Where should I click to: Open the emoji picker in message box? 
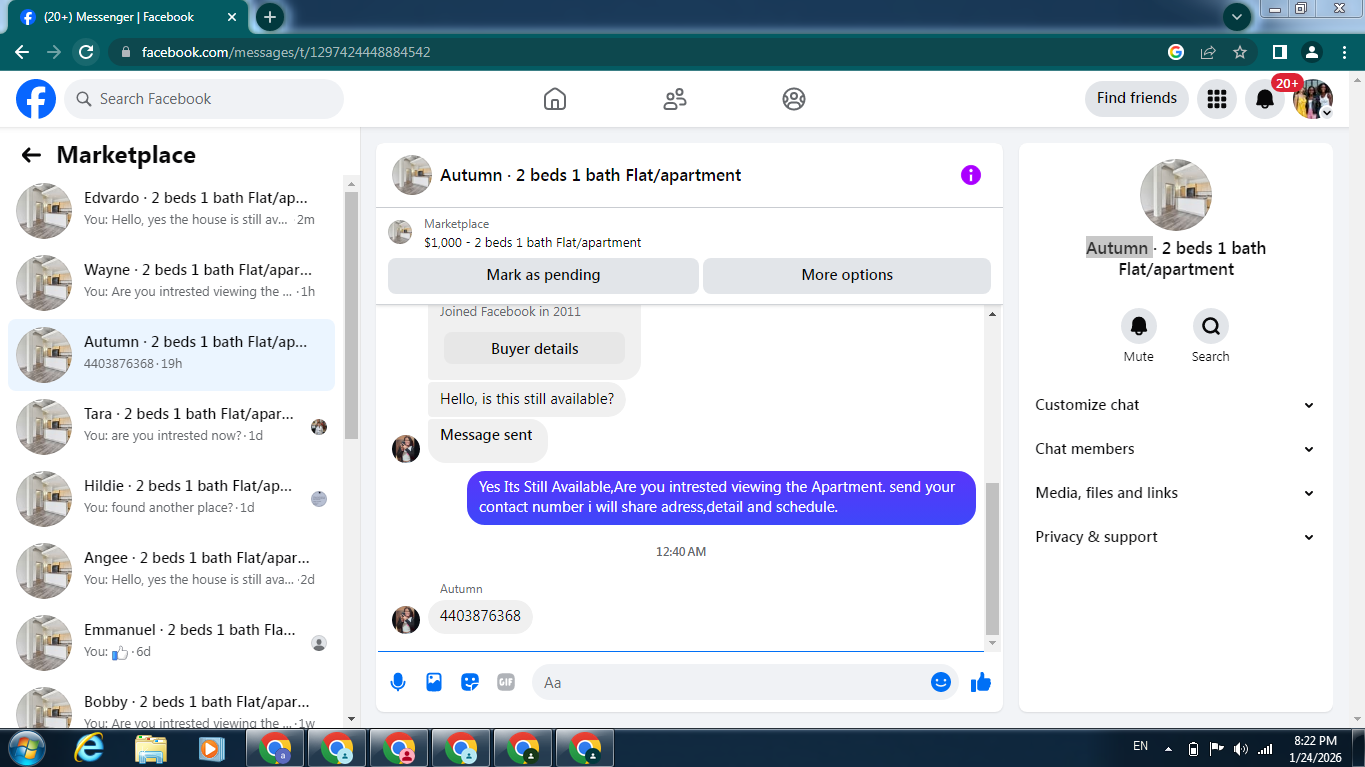pyautogui.click(x=941, y=682)
